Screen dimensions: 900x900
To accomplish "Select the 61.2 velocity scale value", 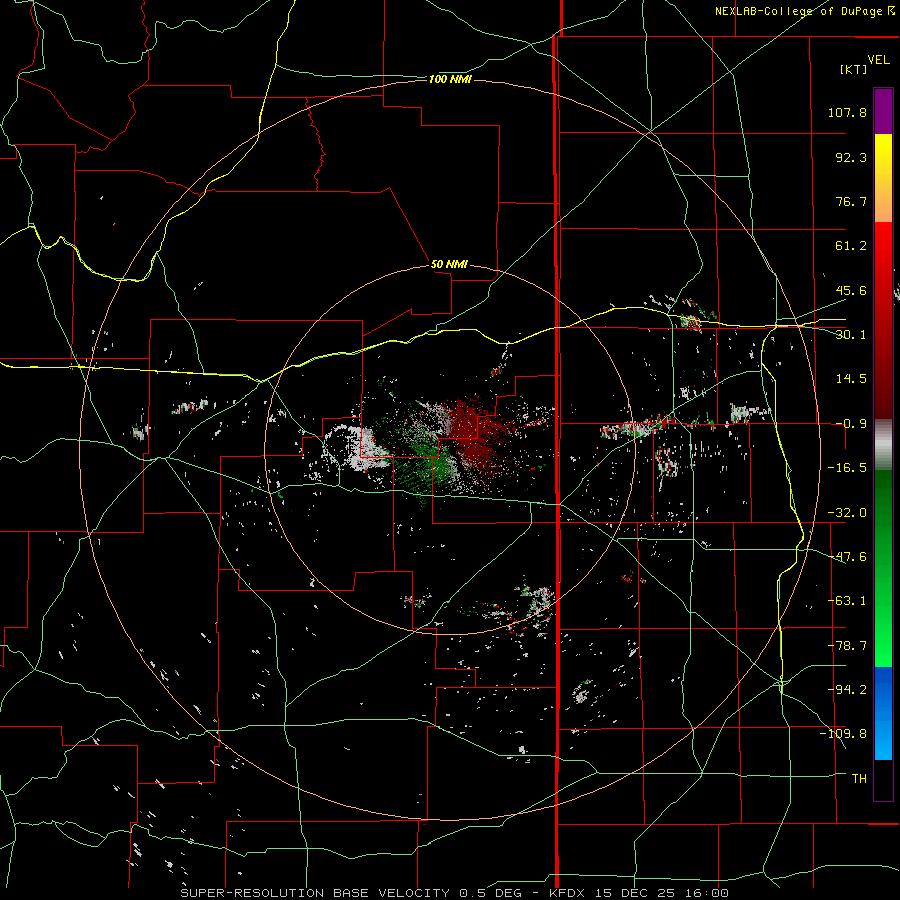I will click(851, 246).
